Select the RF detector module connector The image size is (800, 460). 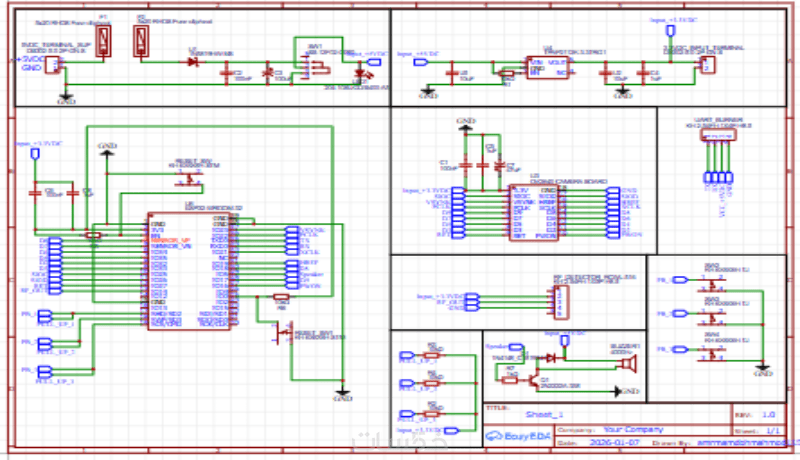click(x=561, y=302)
